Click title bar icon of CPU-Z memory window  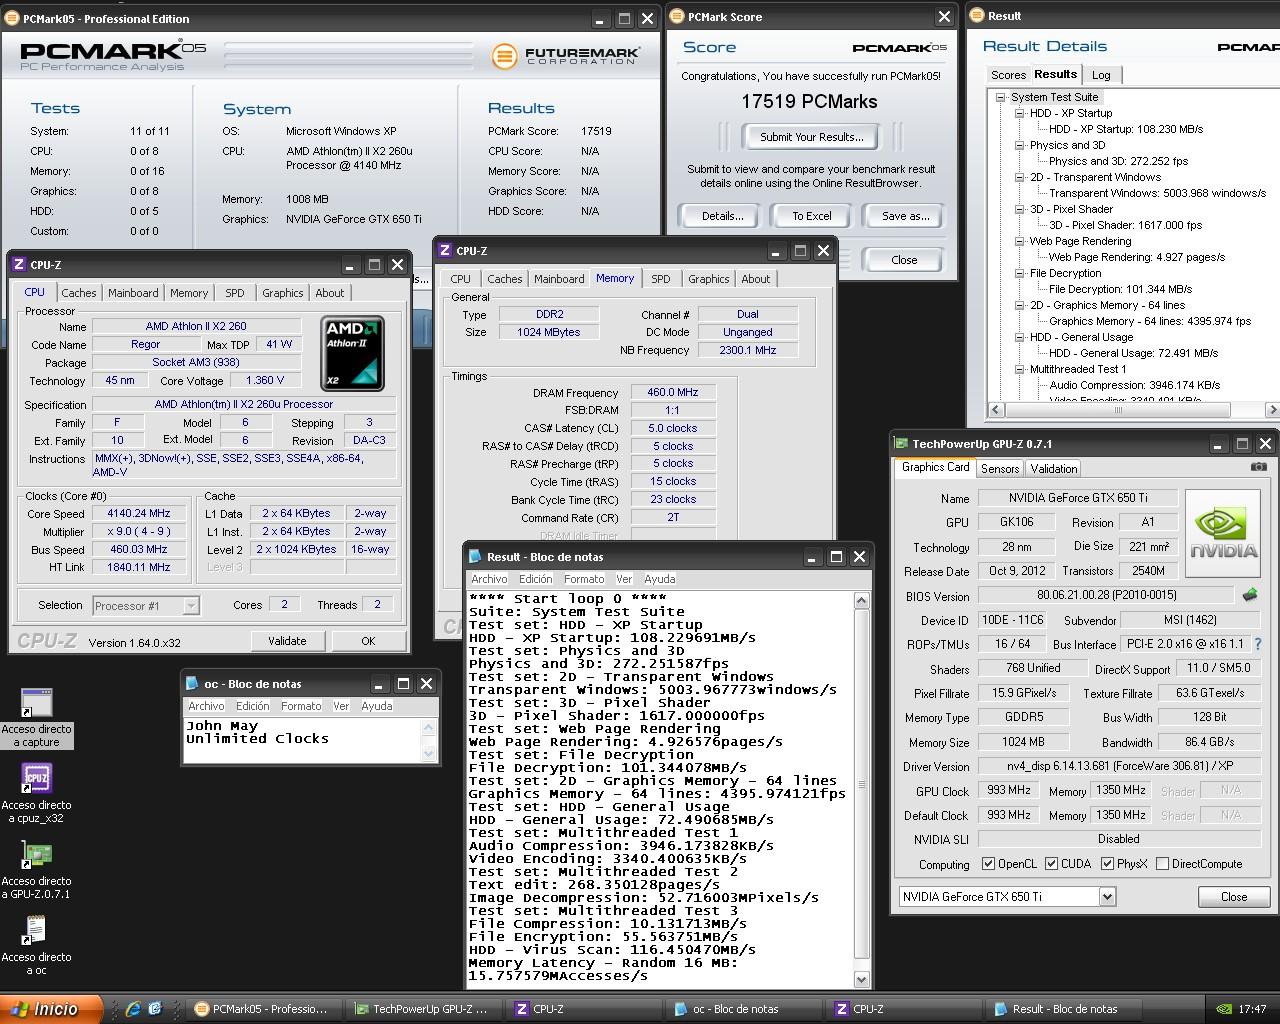(444, 251)
